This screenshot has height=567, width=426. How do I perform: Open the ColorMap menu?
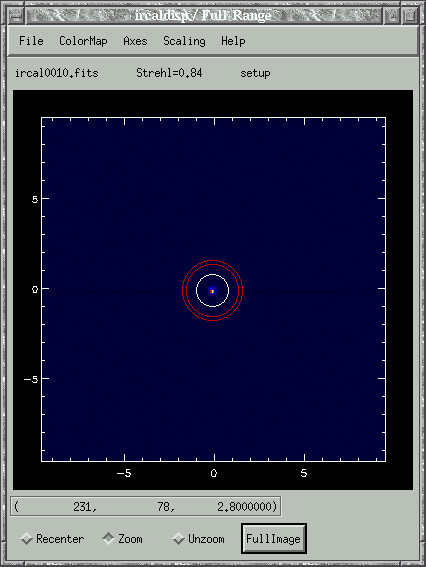tap(83, 41)
